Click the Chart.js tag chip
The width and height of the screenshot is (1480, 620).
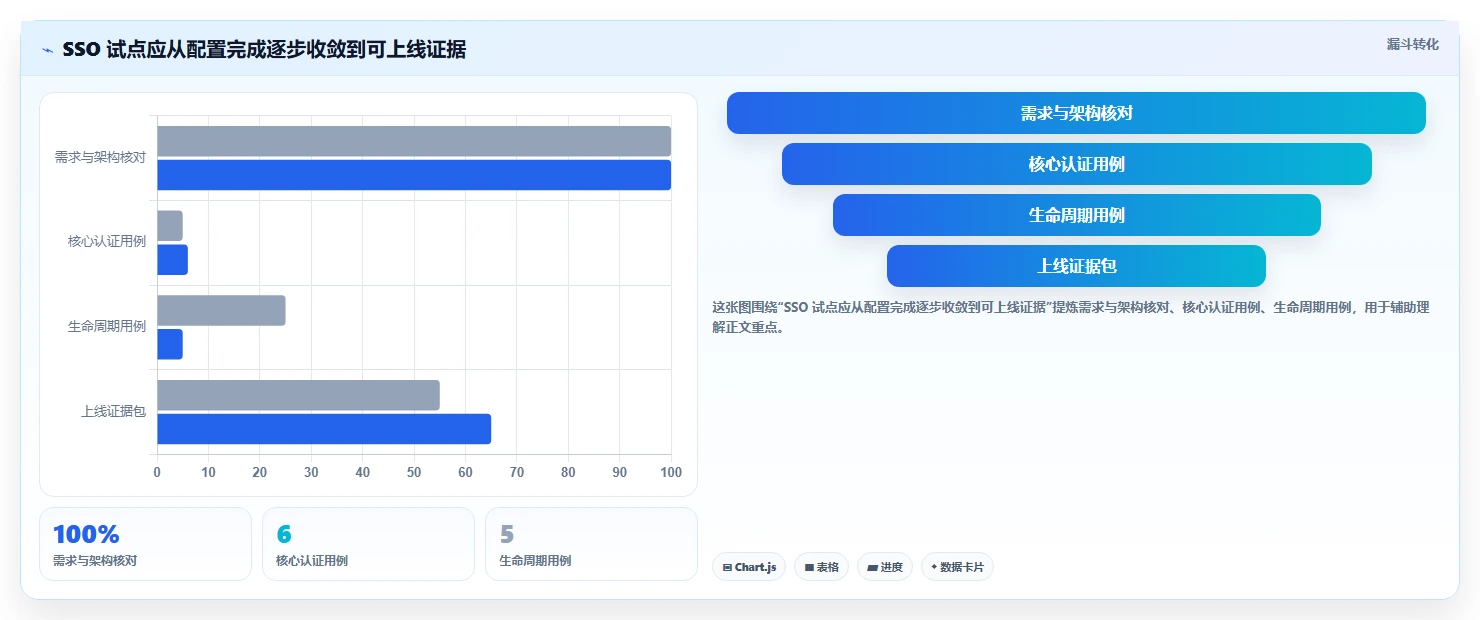click(x=749, y=567)
